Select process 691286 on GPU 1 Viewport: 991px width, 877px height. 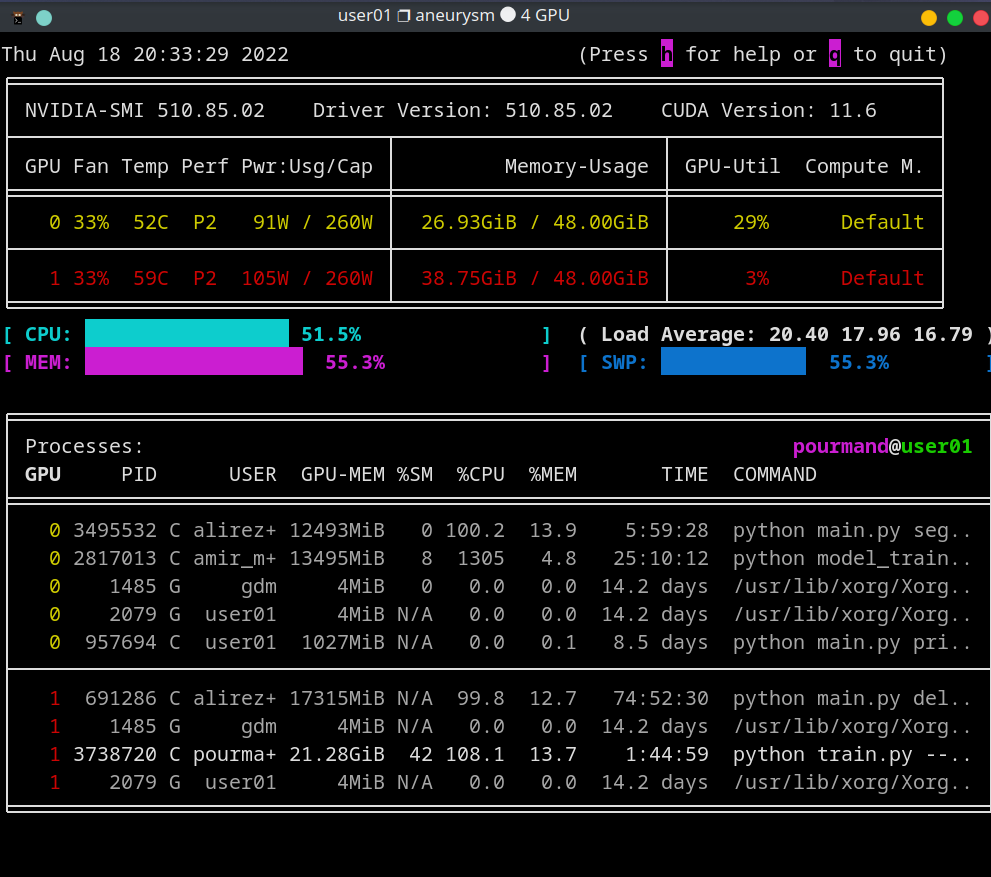(x=120, y=698)
